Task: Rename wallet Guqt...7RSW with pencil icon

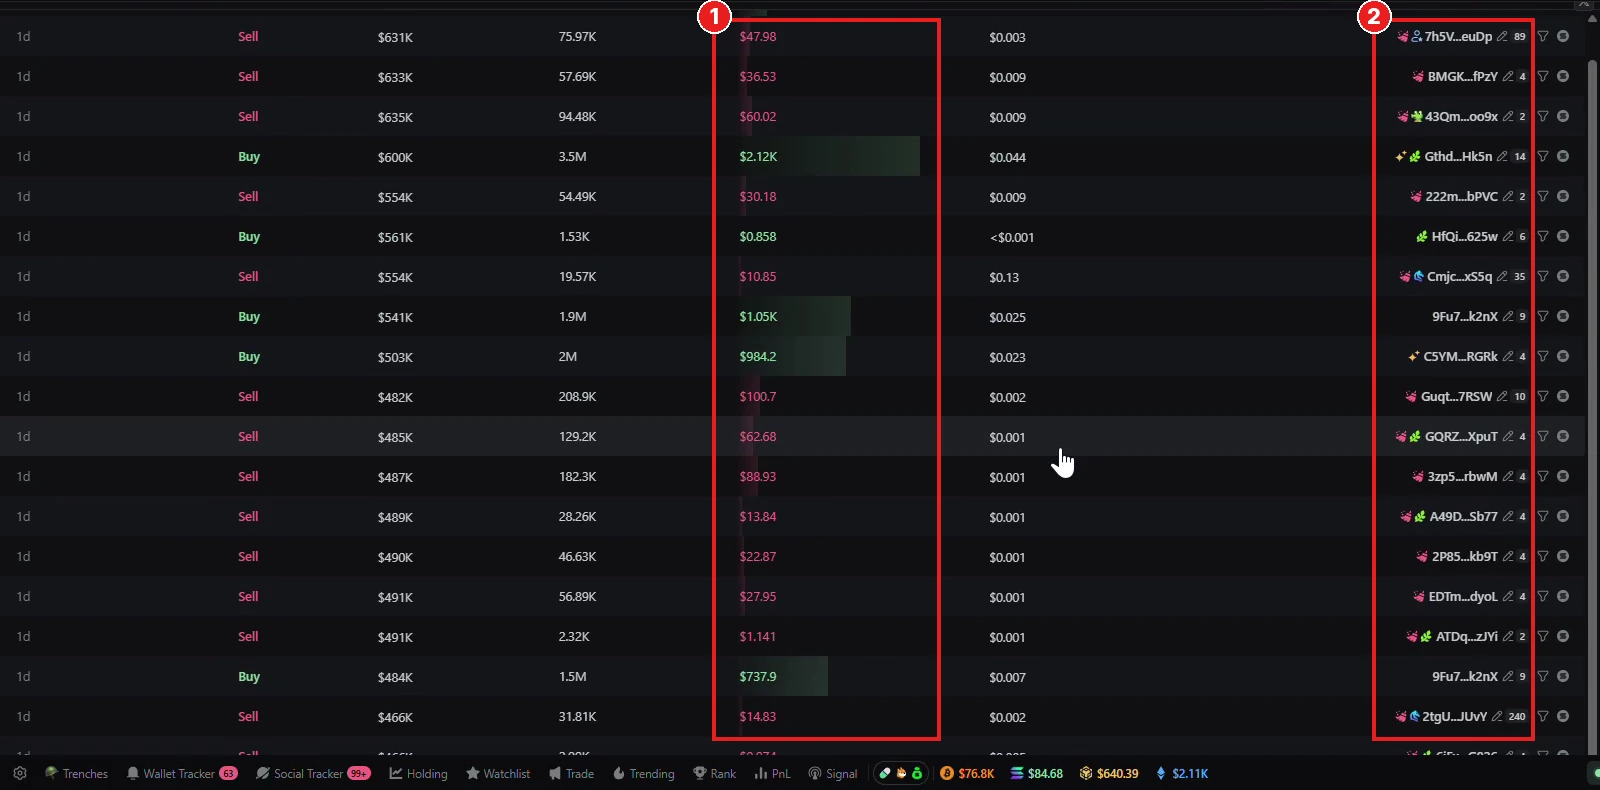Action: point(1502,396)
